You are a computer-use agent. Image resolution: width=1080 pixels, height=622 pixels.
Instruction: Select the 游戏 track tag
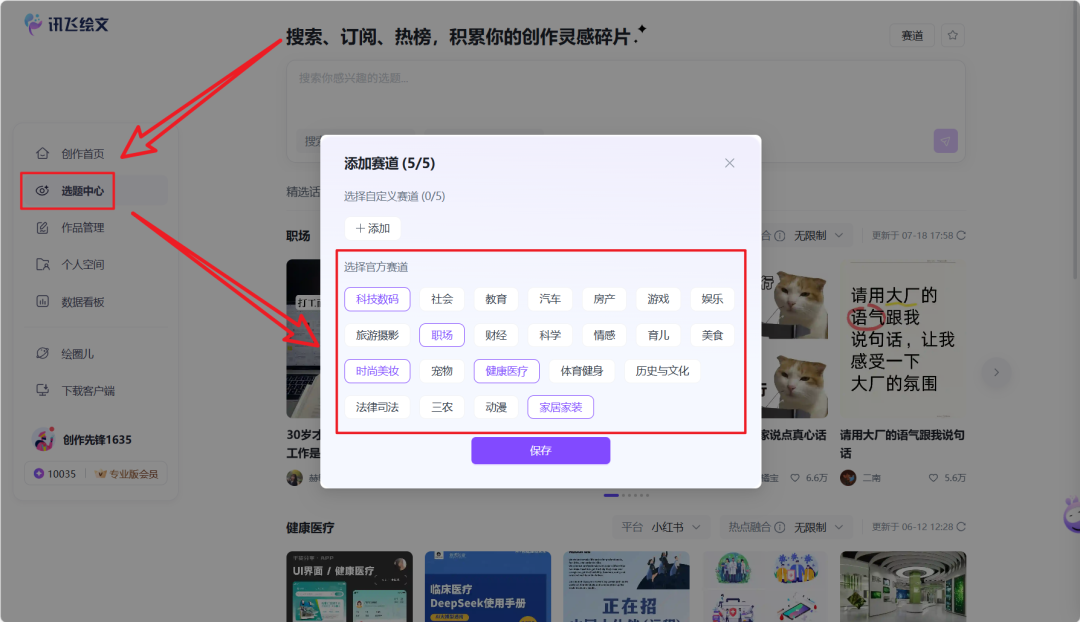click(x=658, y=299)
